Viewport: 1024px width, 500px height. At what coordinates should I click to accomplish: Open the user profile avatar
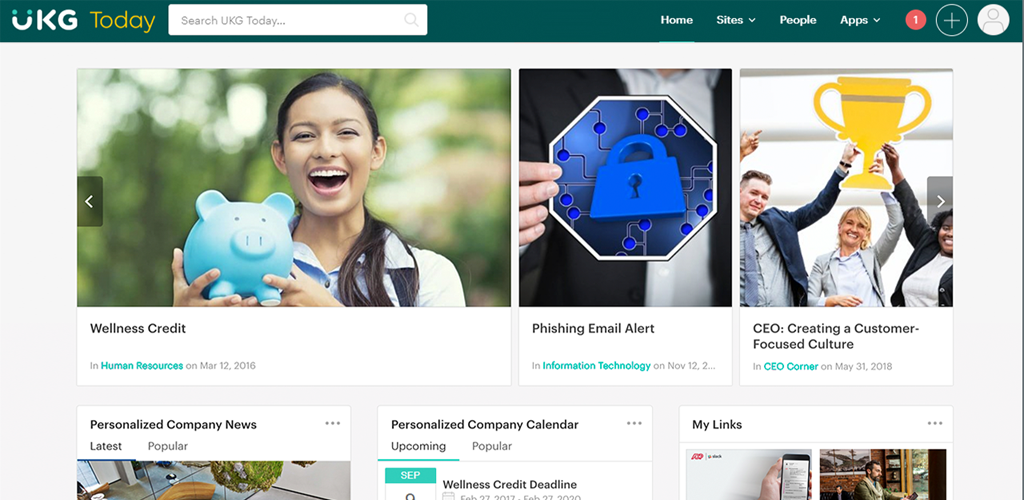pos(993,20)
